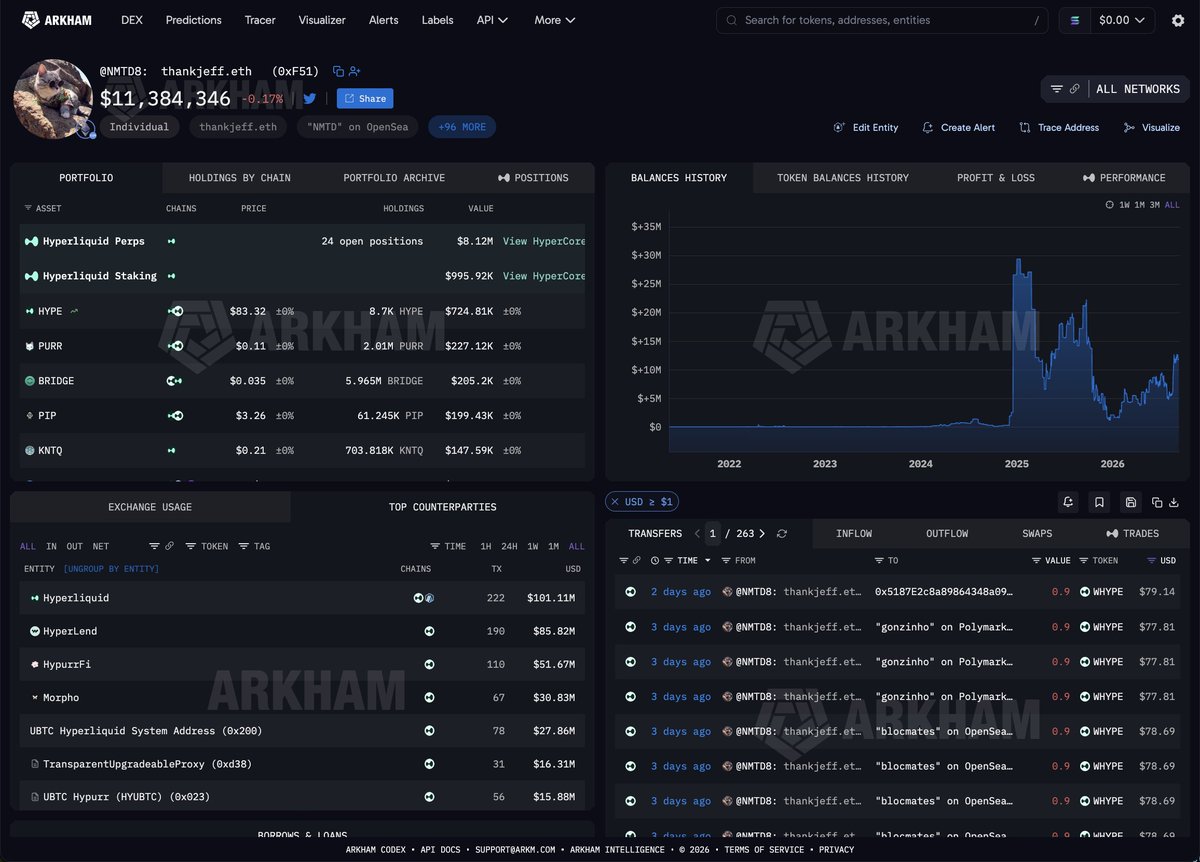Click the TOKEN filter in Top Counterparties
The height and width of the screenshot is (862, 1200).
(x=207, y=546)
